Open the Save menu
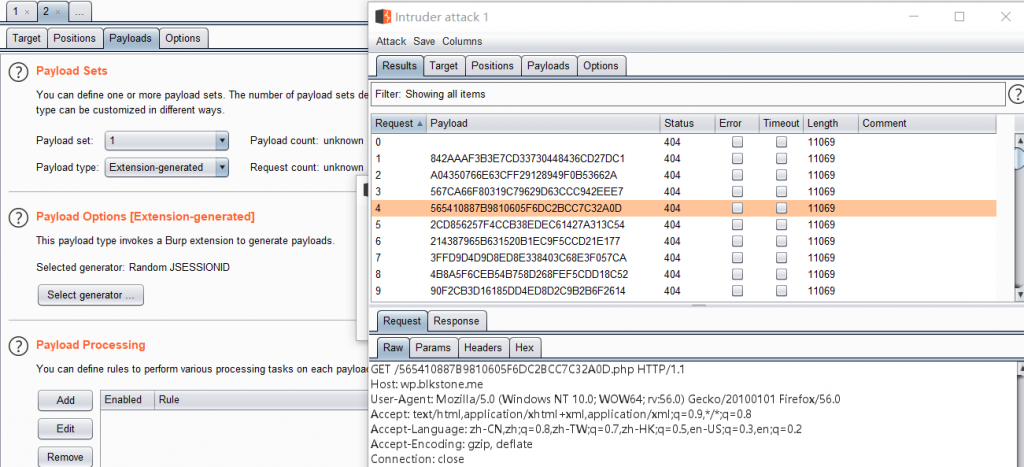This screenshot has width=1024, height=467. click(x=424, y=42)
